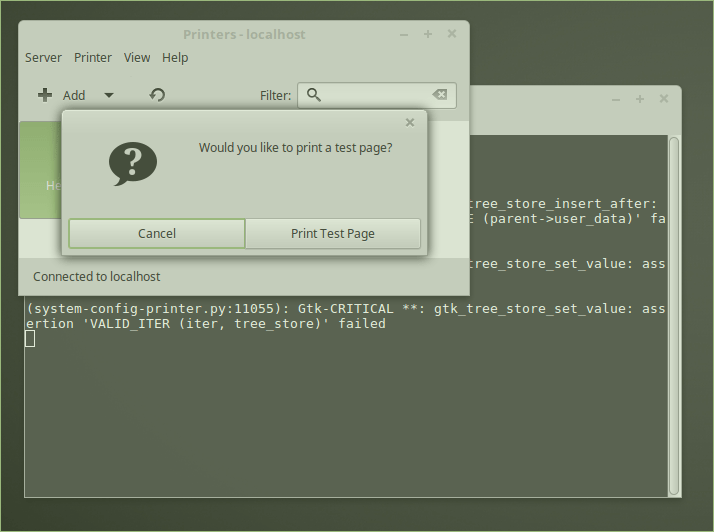Viewport: 714px width, 532px height.
Task: Open the Printer menu
Action: point(93,58)
